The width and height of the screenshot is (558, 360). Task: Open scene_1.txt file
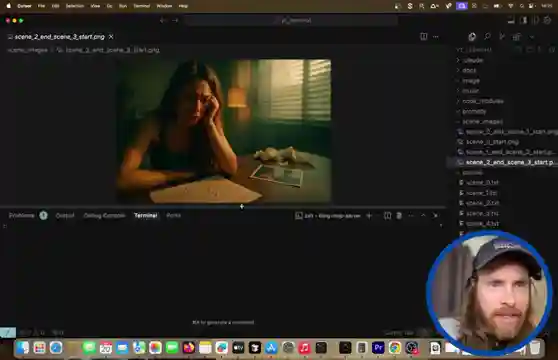point(482,193)
